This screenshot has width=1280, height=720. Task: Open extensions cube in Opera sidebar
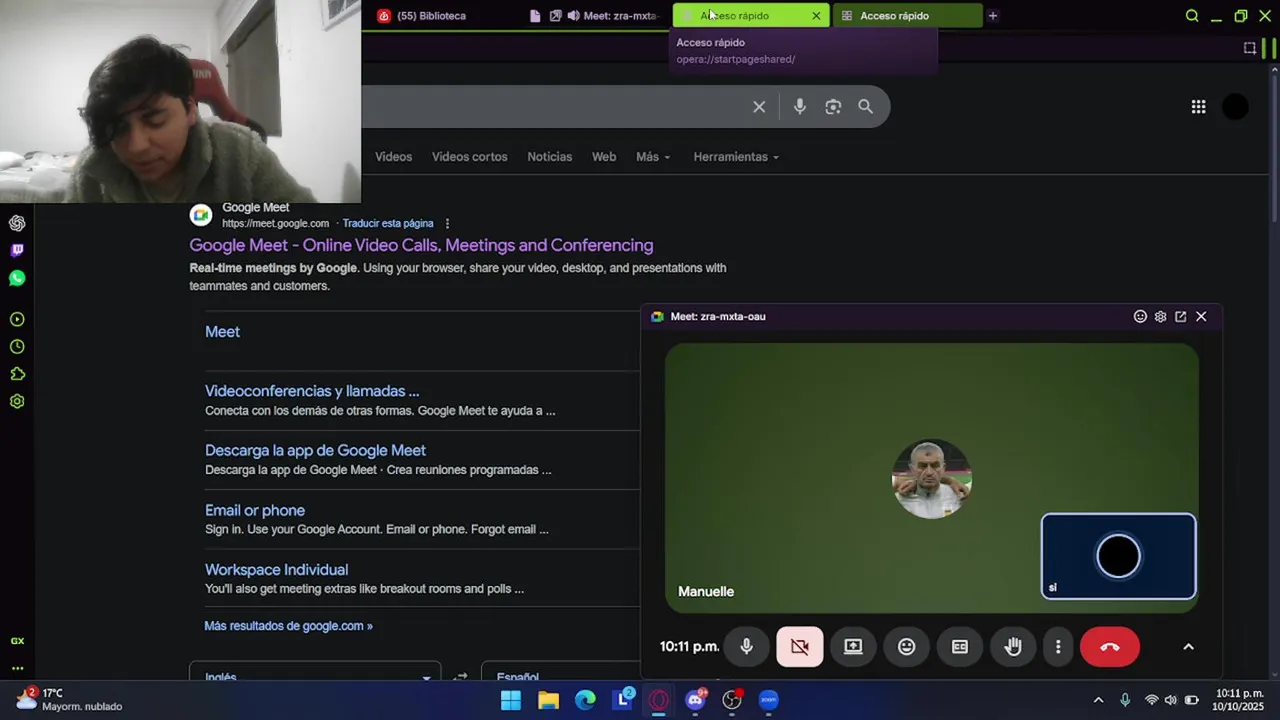click(17, 374)
